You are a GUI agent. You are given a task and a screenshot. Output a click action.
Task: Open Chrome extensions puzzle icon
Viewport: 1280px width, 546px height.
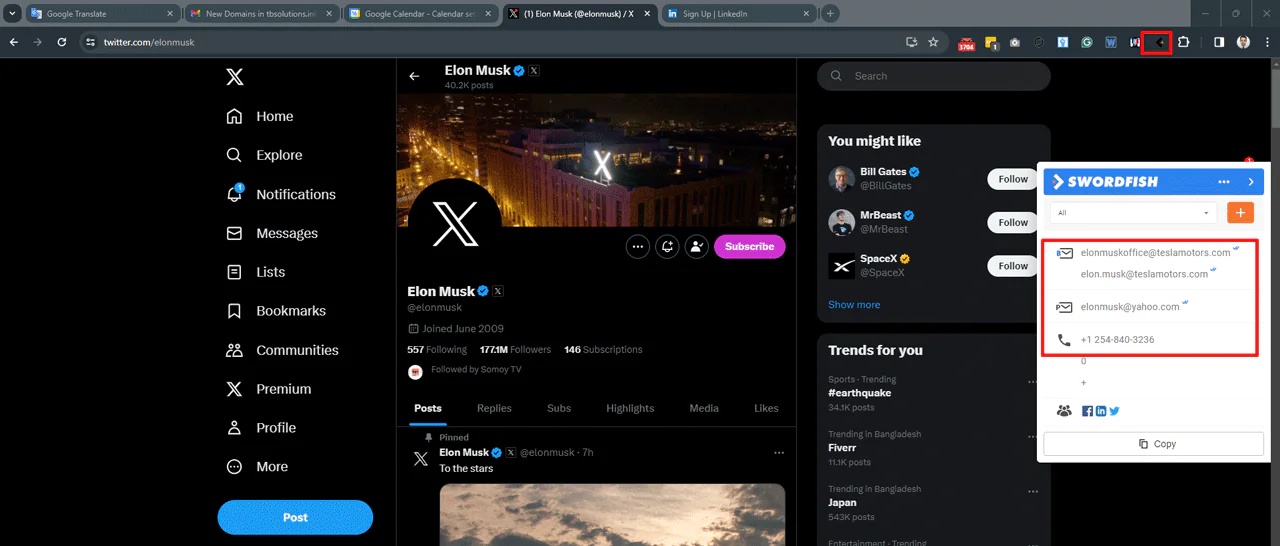1183,42
